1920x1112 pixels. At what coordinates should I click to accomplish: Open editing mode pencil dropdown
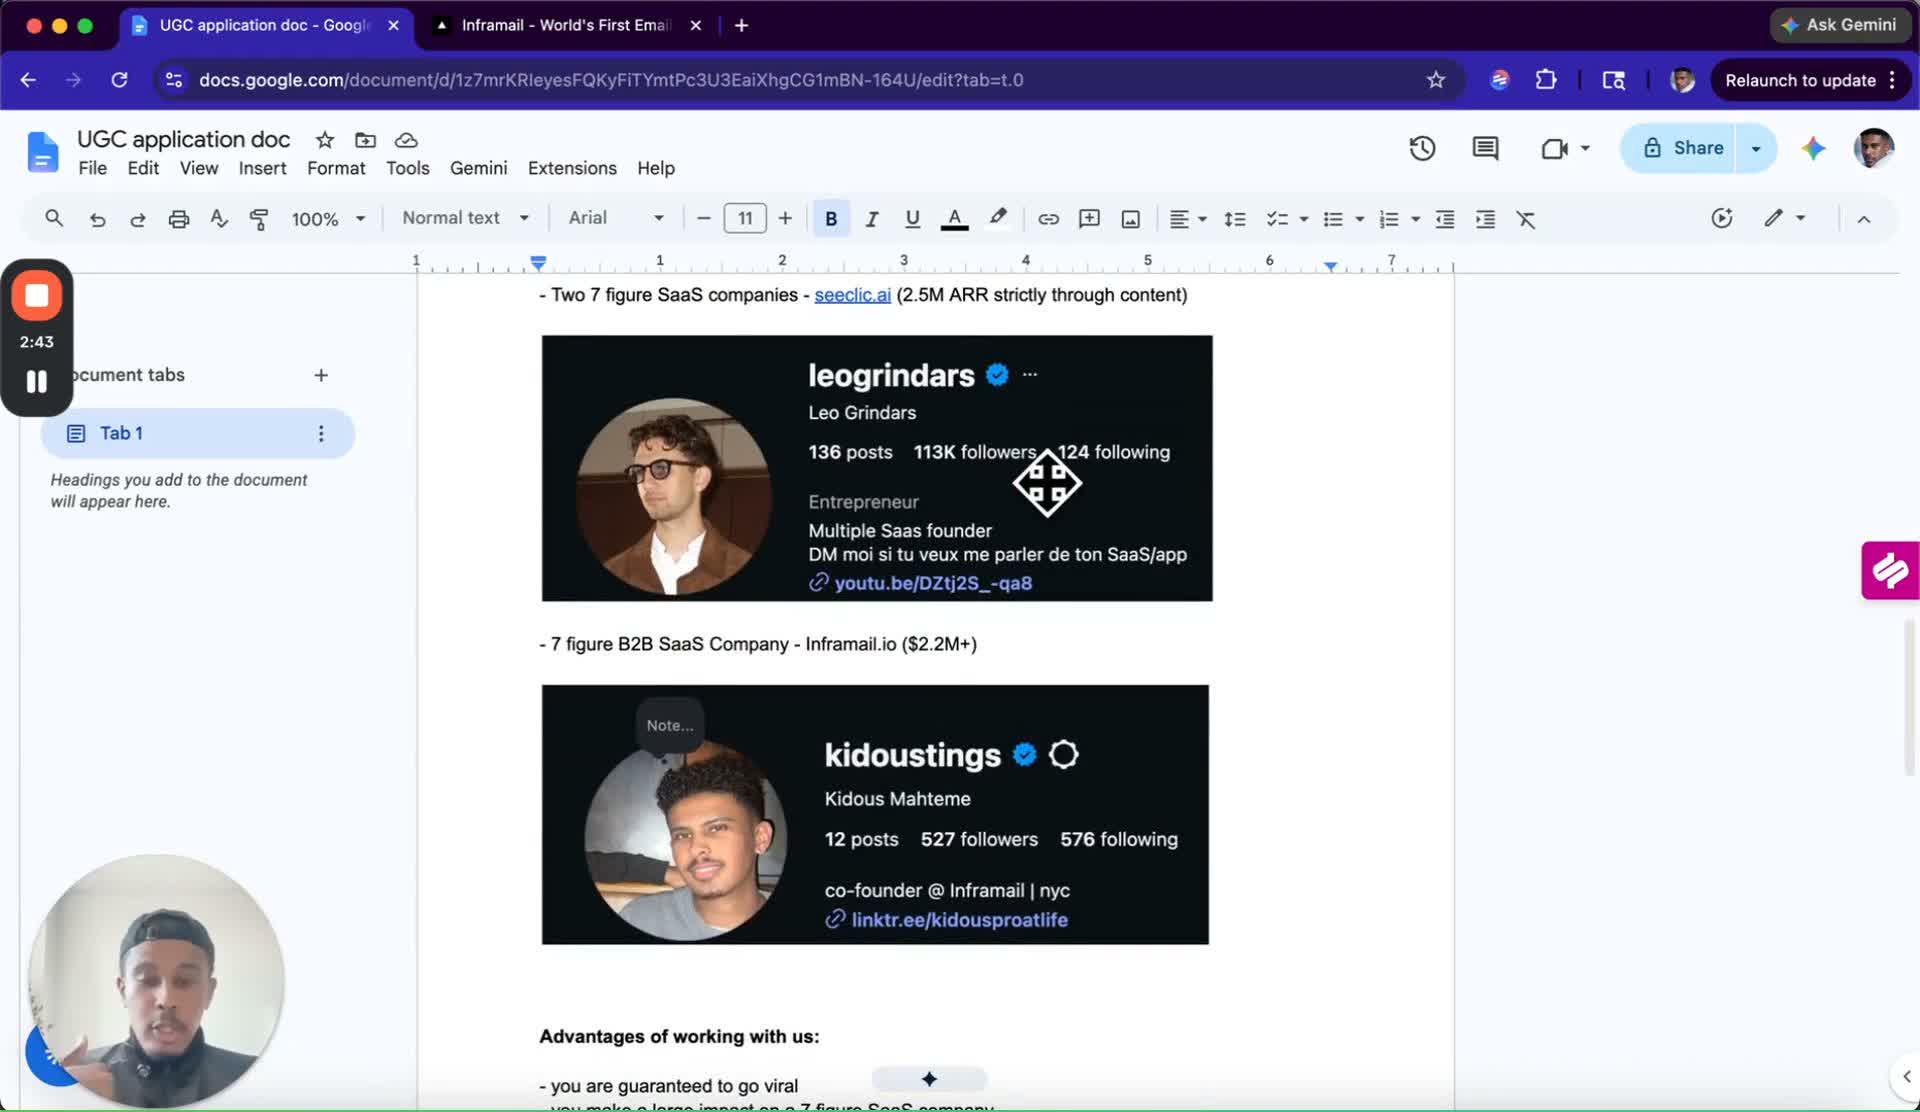point(1785,218)
